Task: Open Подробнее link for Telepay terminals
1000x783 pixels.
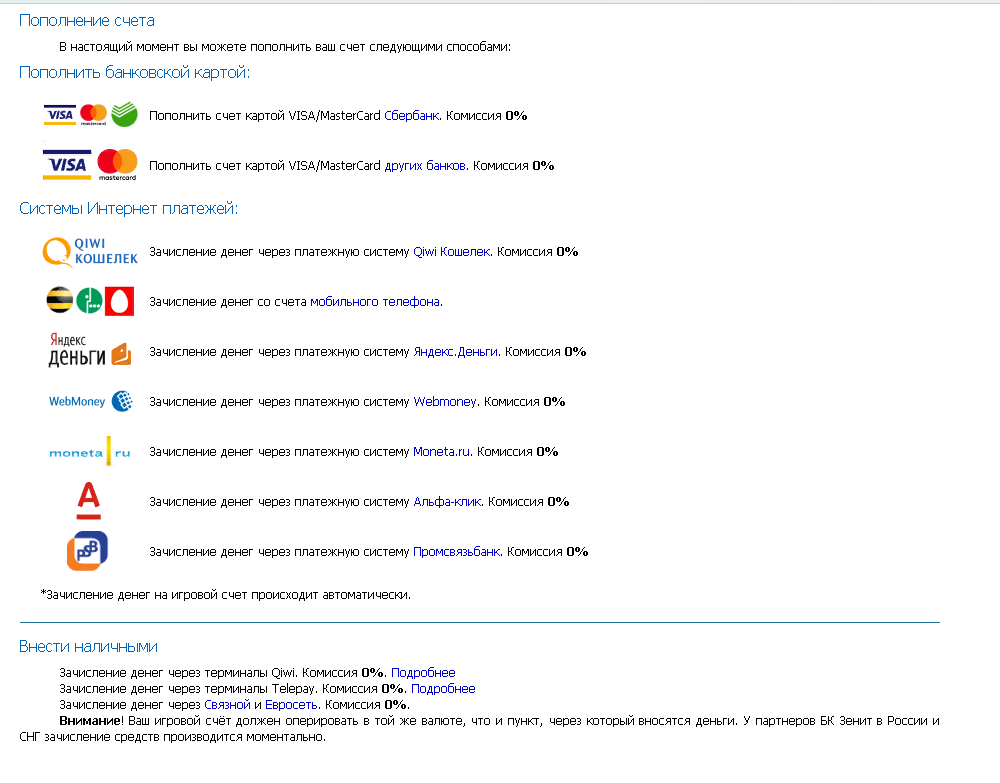Action: tap(443, 689)
